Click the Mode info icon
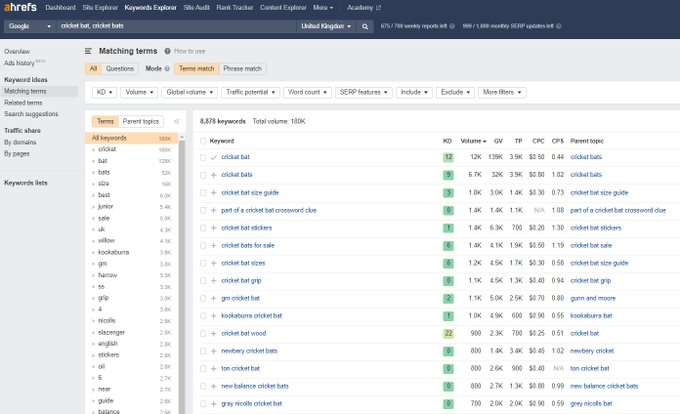680x414 pixels. click(x=167, y=69)
